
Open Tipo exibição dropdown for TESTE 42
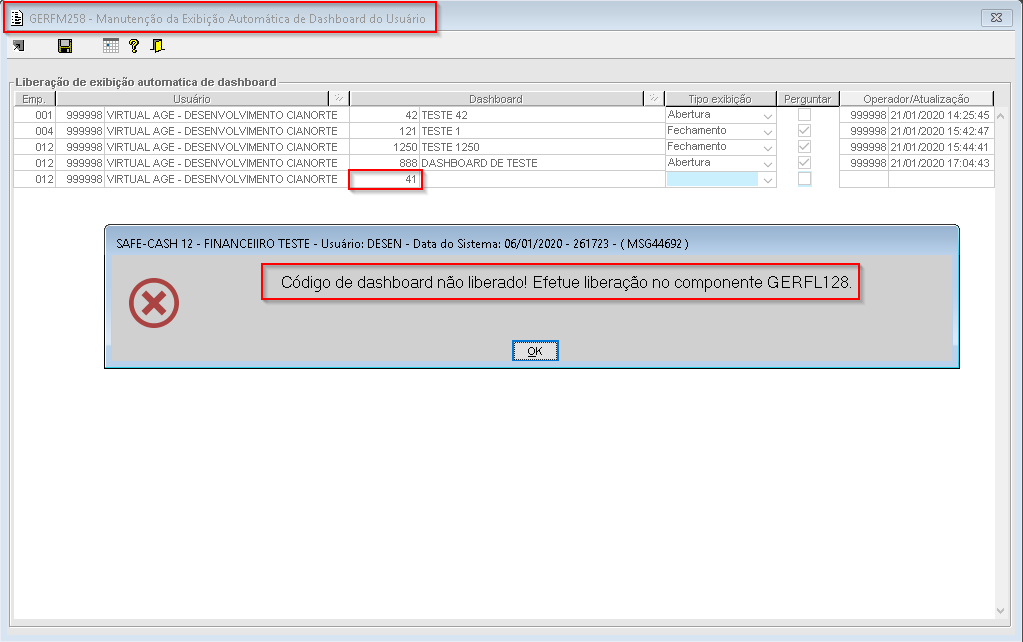[768, 115]
